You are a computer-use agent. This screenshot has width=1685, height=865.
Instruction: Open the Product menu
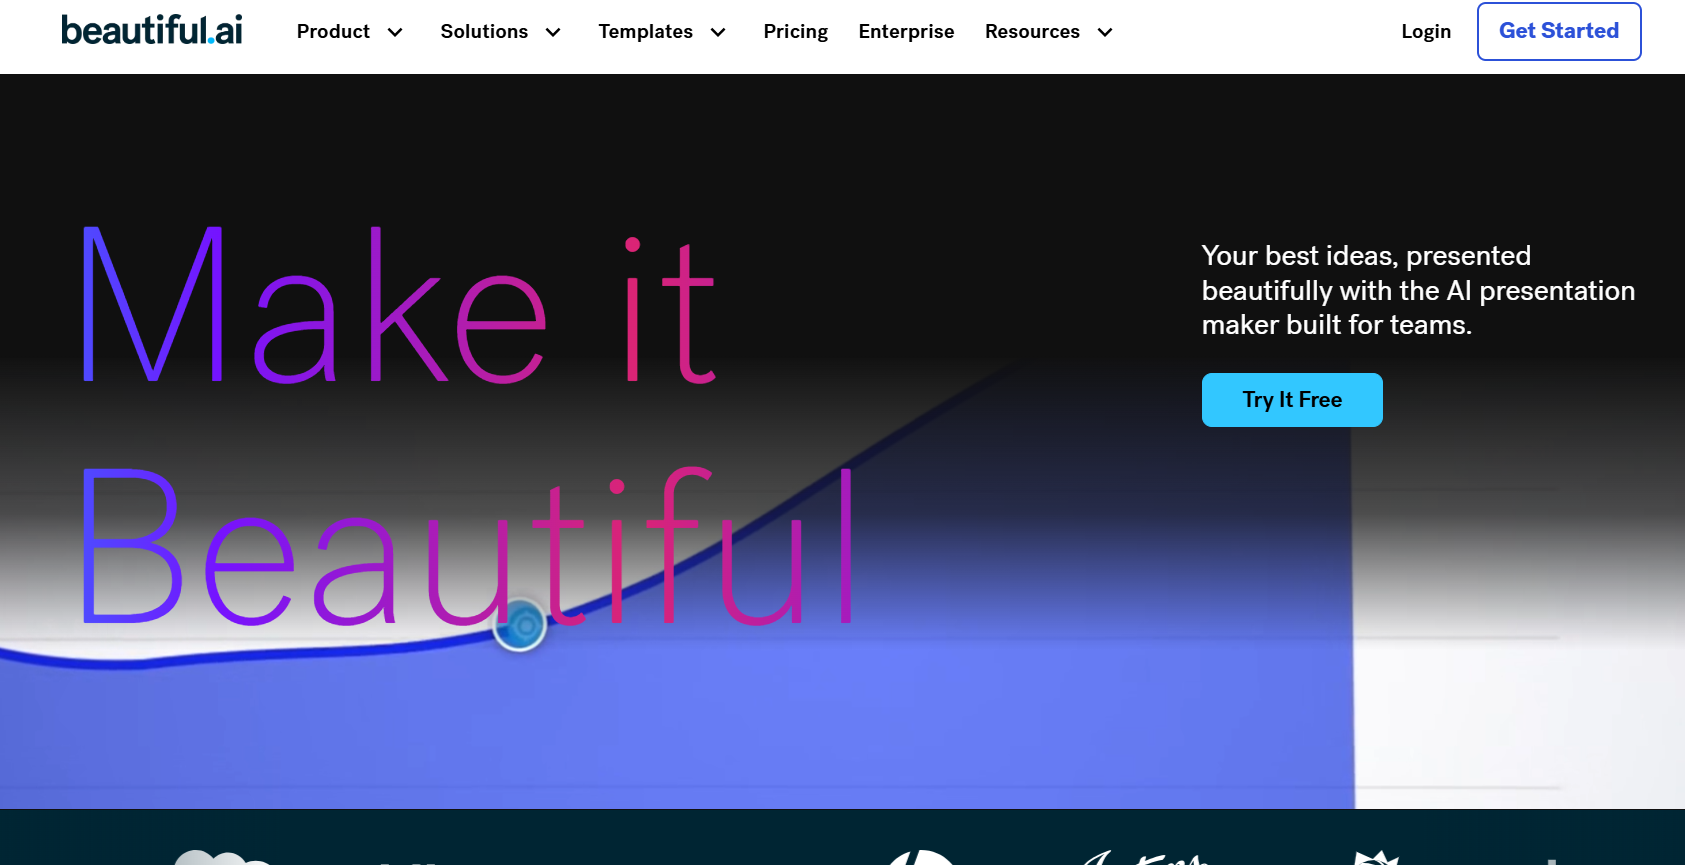click(333, 32)
